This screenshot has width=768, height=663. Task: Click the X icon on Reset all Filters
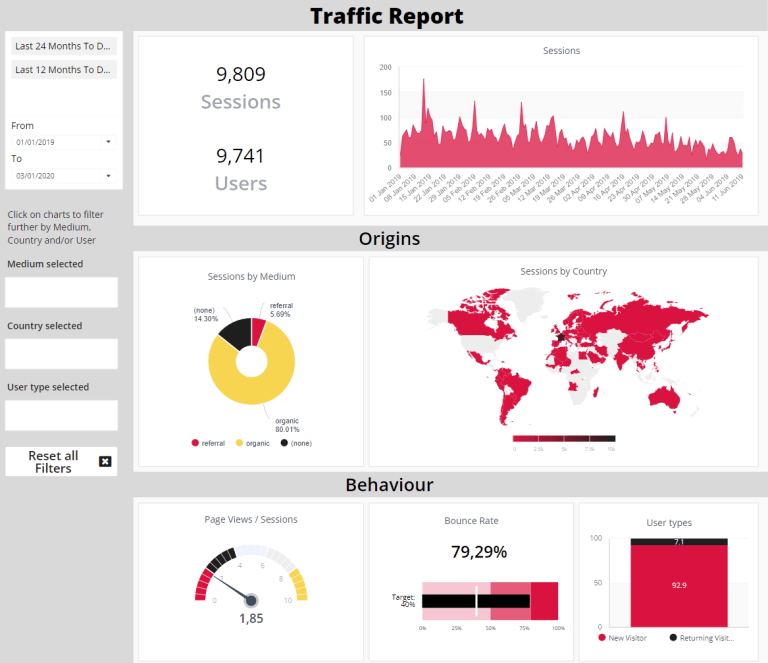[x=105, y=461]
